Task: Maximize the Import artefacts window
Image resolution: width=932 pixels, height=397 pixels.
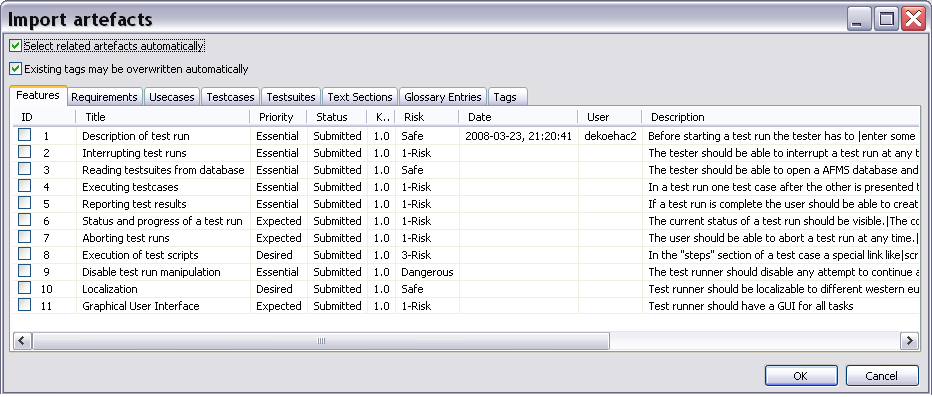Action: (887, 20)
